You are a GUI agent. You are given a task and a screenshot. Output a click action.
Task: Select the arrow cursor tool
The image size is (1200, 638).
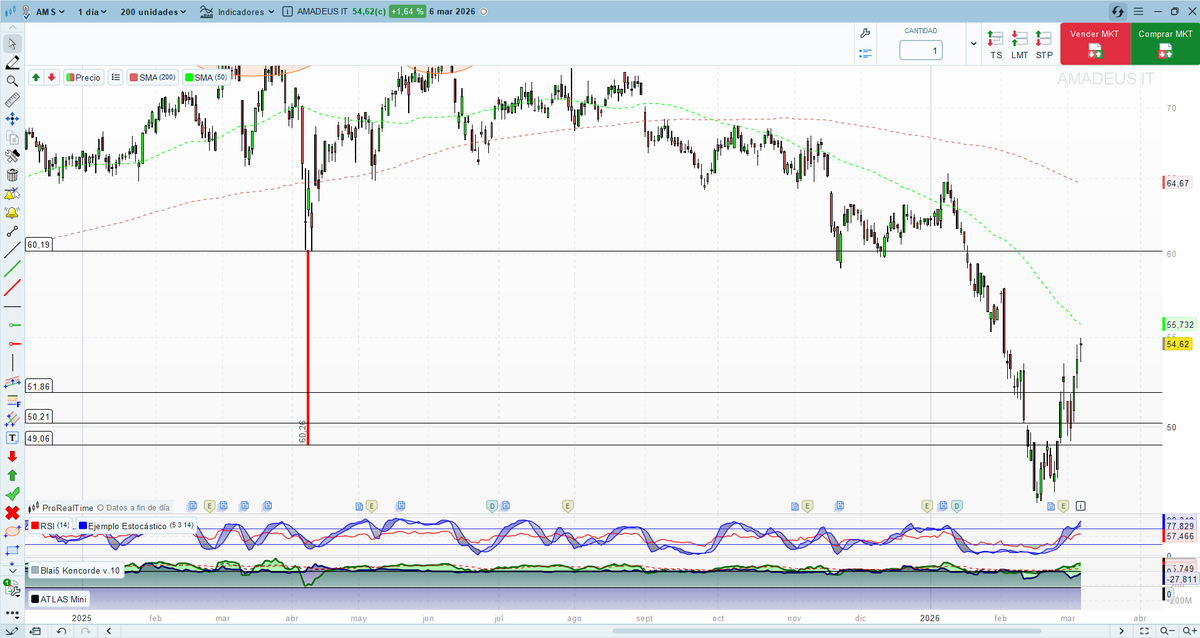click(x=12, y=44)
